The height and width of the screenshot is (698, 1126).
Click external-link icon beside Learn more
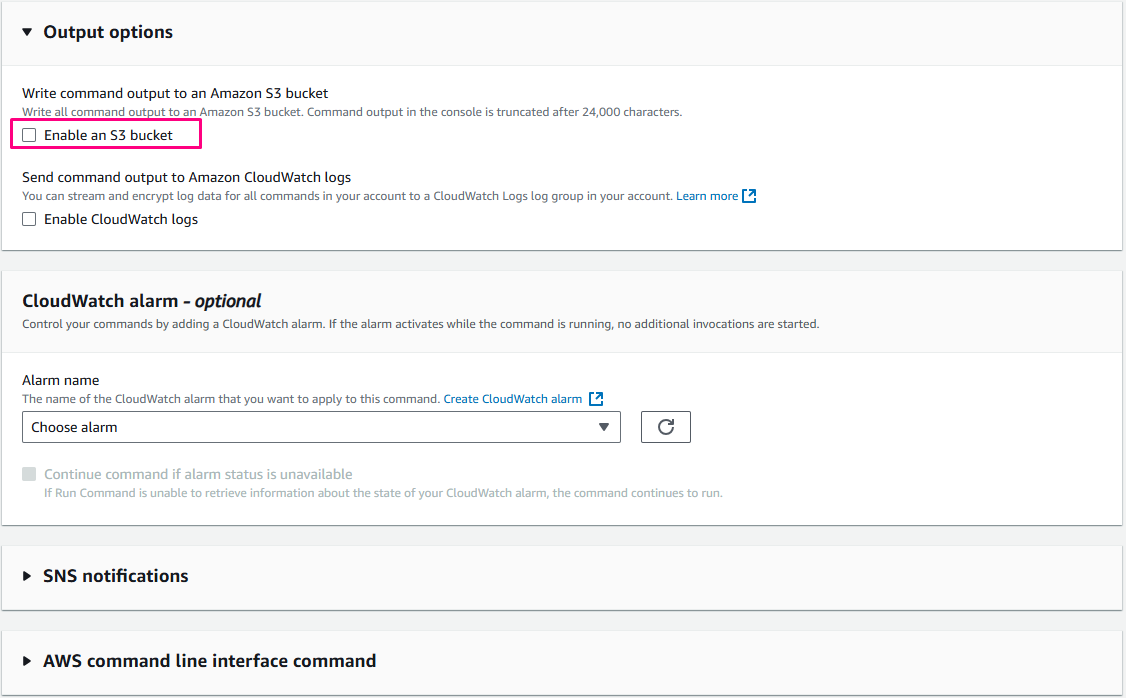749,196
